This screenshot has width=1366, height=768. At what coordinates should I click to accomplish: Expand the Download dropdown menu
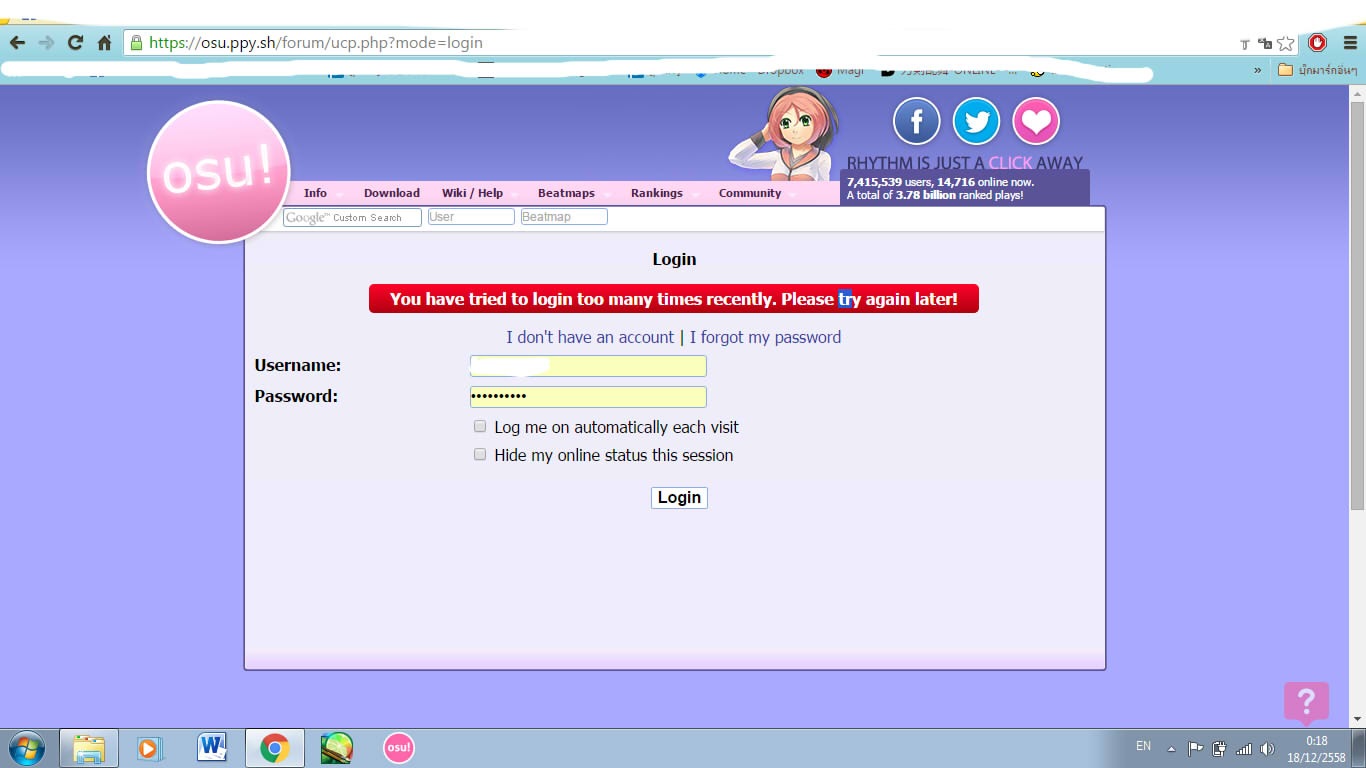[x=392, y=193]
